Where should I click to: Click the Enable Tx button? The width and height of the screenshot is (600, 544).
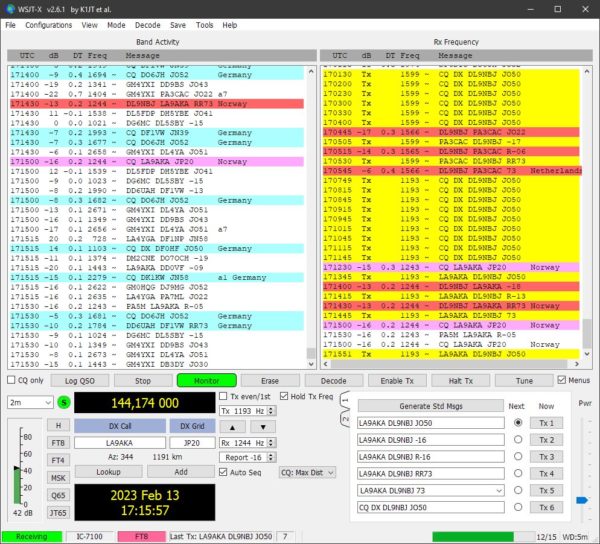tap(397, 381)
